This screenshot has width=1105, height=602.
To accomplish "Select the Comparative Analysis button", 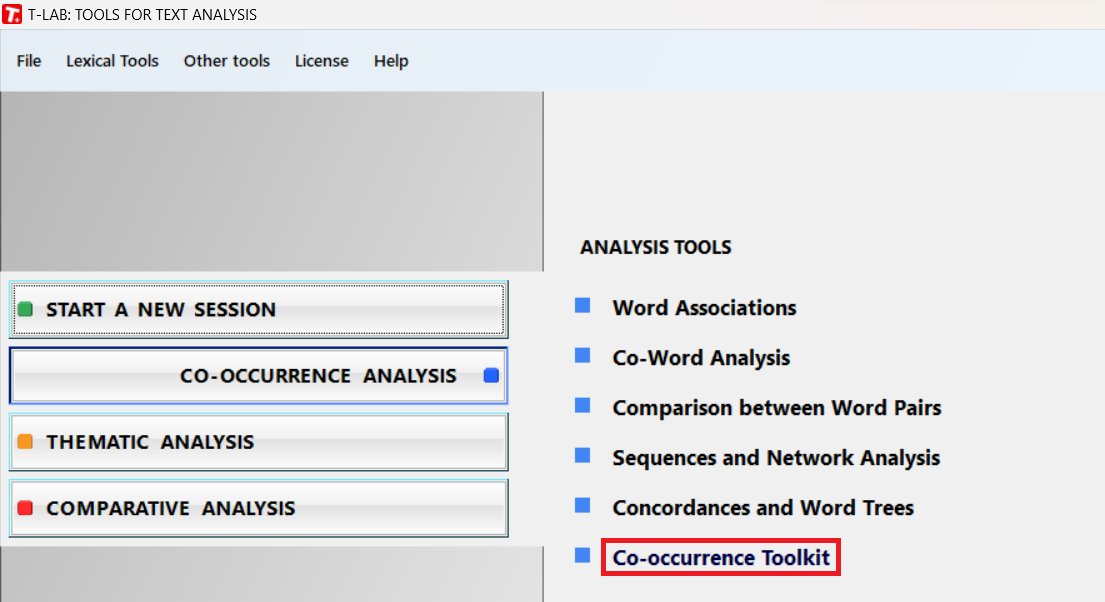I will click(x=259, y=508).
